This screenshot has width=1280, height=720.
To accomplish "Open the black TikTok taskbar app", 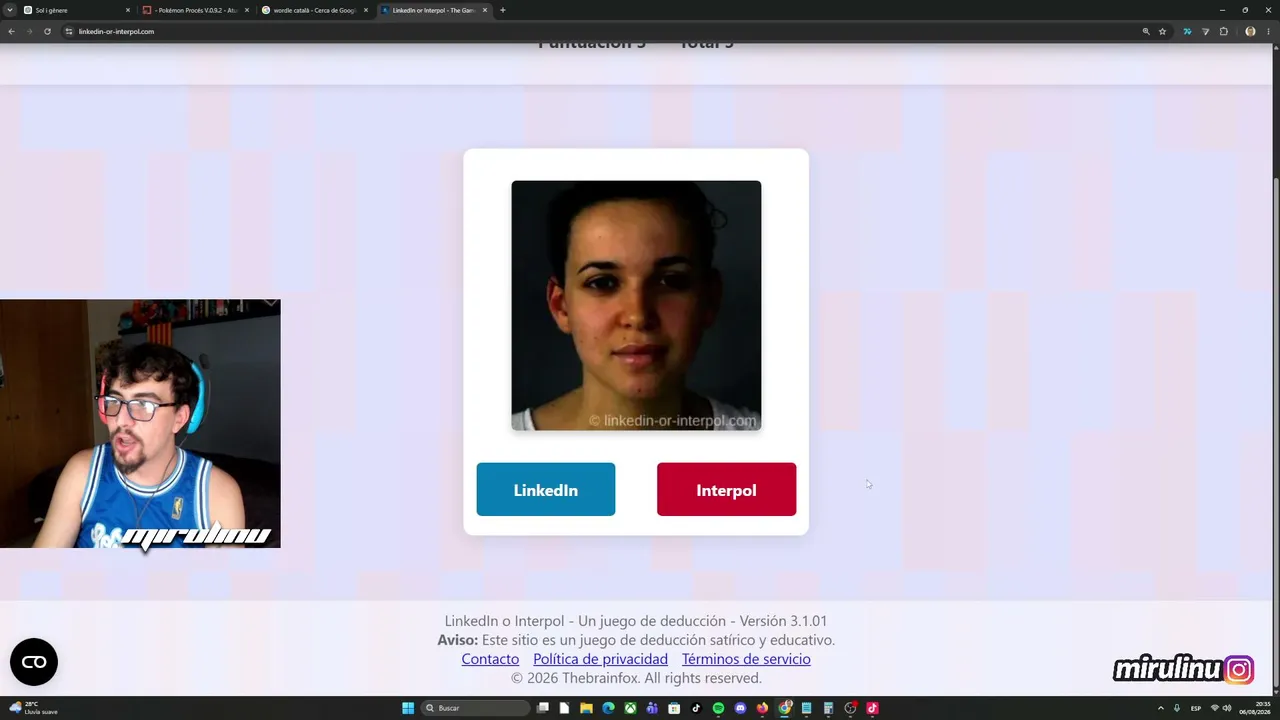I will 696,708.
